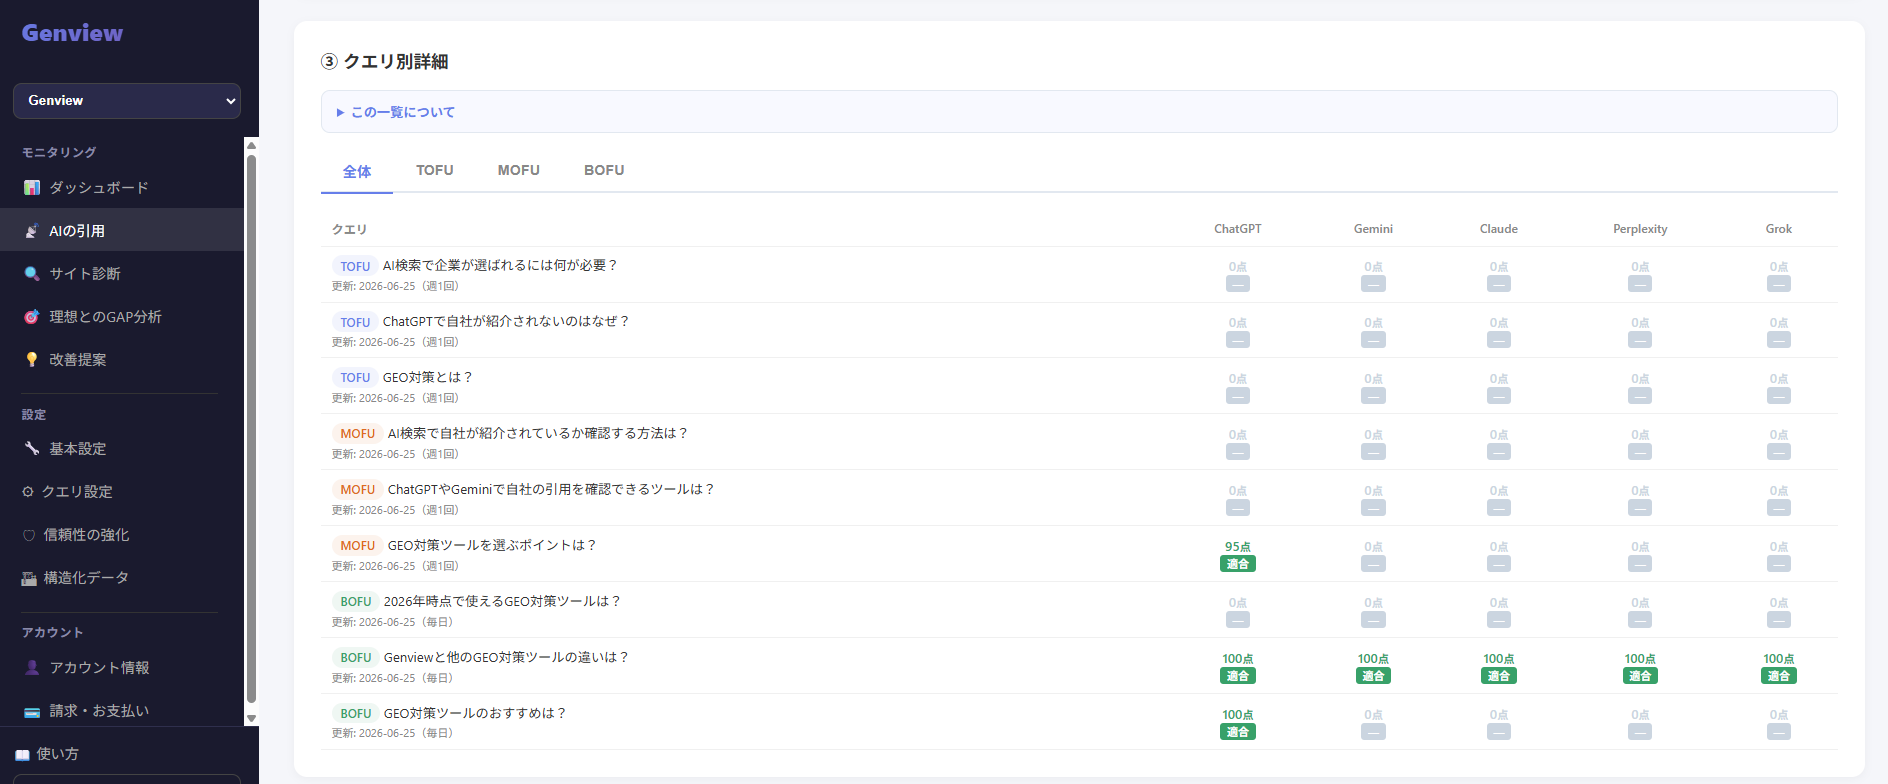The width and height of the screenshot is (1888, 784).
Task: Click sidebar scrollbar down arrow
Action: click(x=252, y=718)
